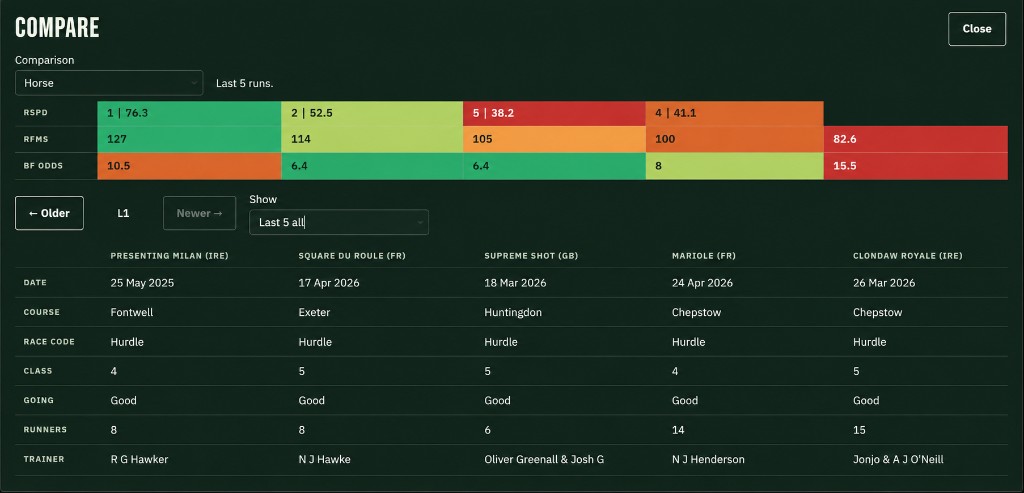Select the Supreme Shot (GB) column header

(531, 256)
